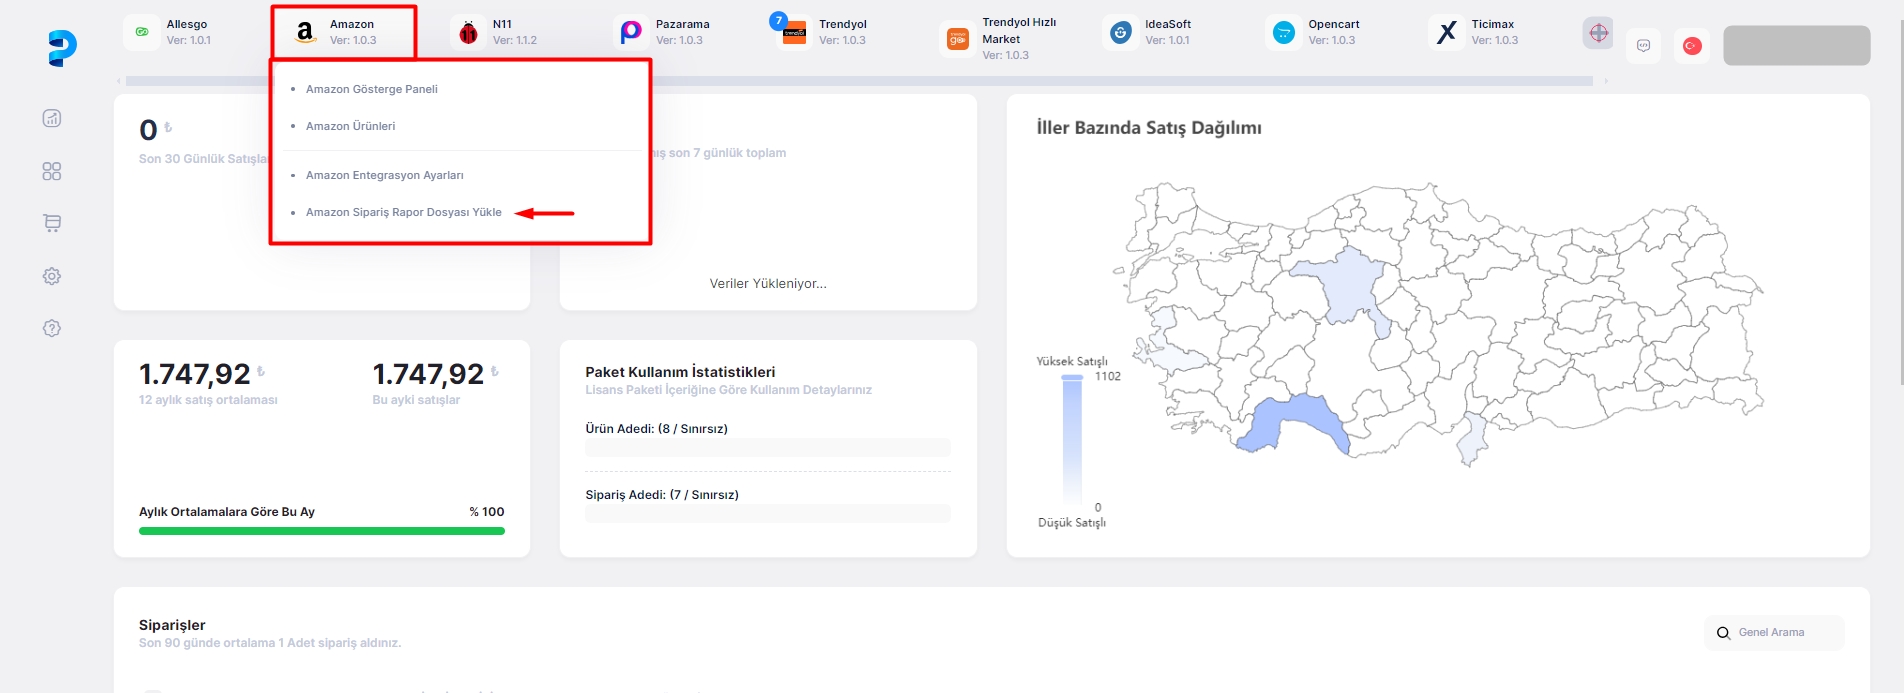Click the crosshair target icon in header
This screenshot has height=693, width=1904.
1598,33
